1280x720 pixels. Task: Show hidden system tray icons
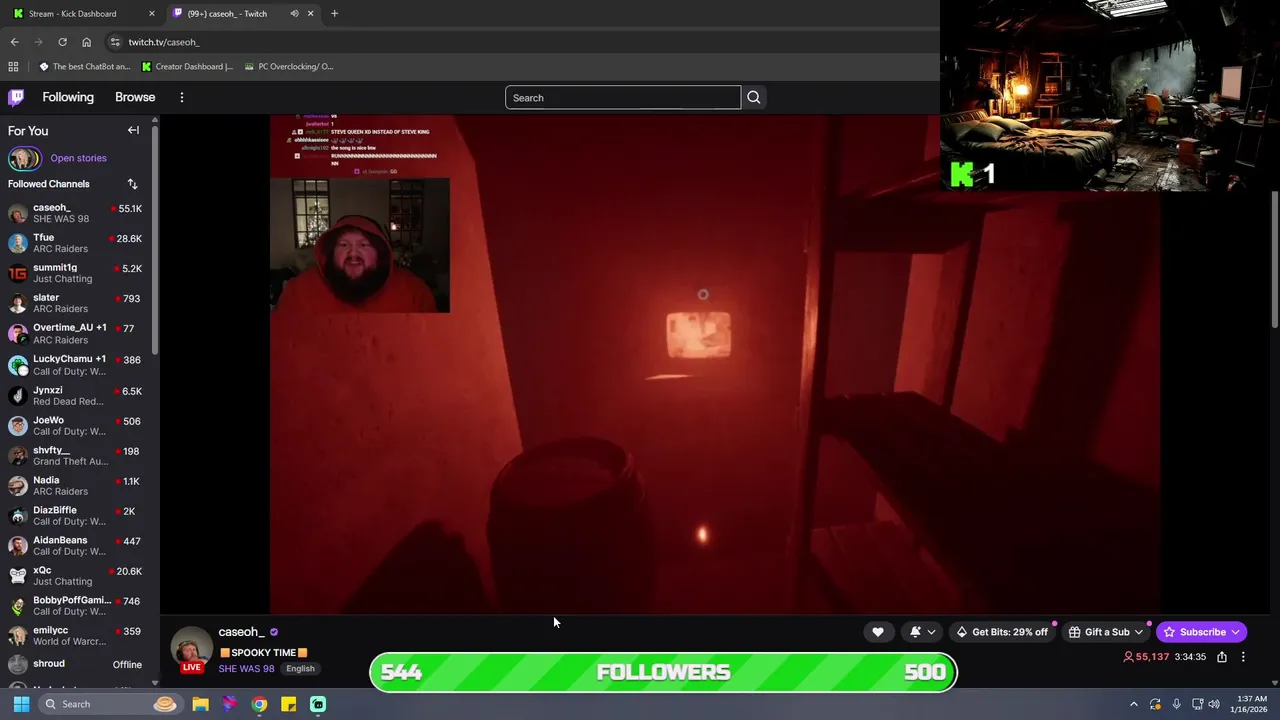(1133, 704)
